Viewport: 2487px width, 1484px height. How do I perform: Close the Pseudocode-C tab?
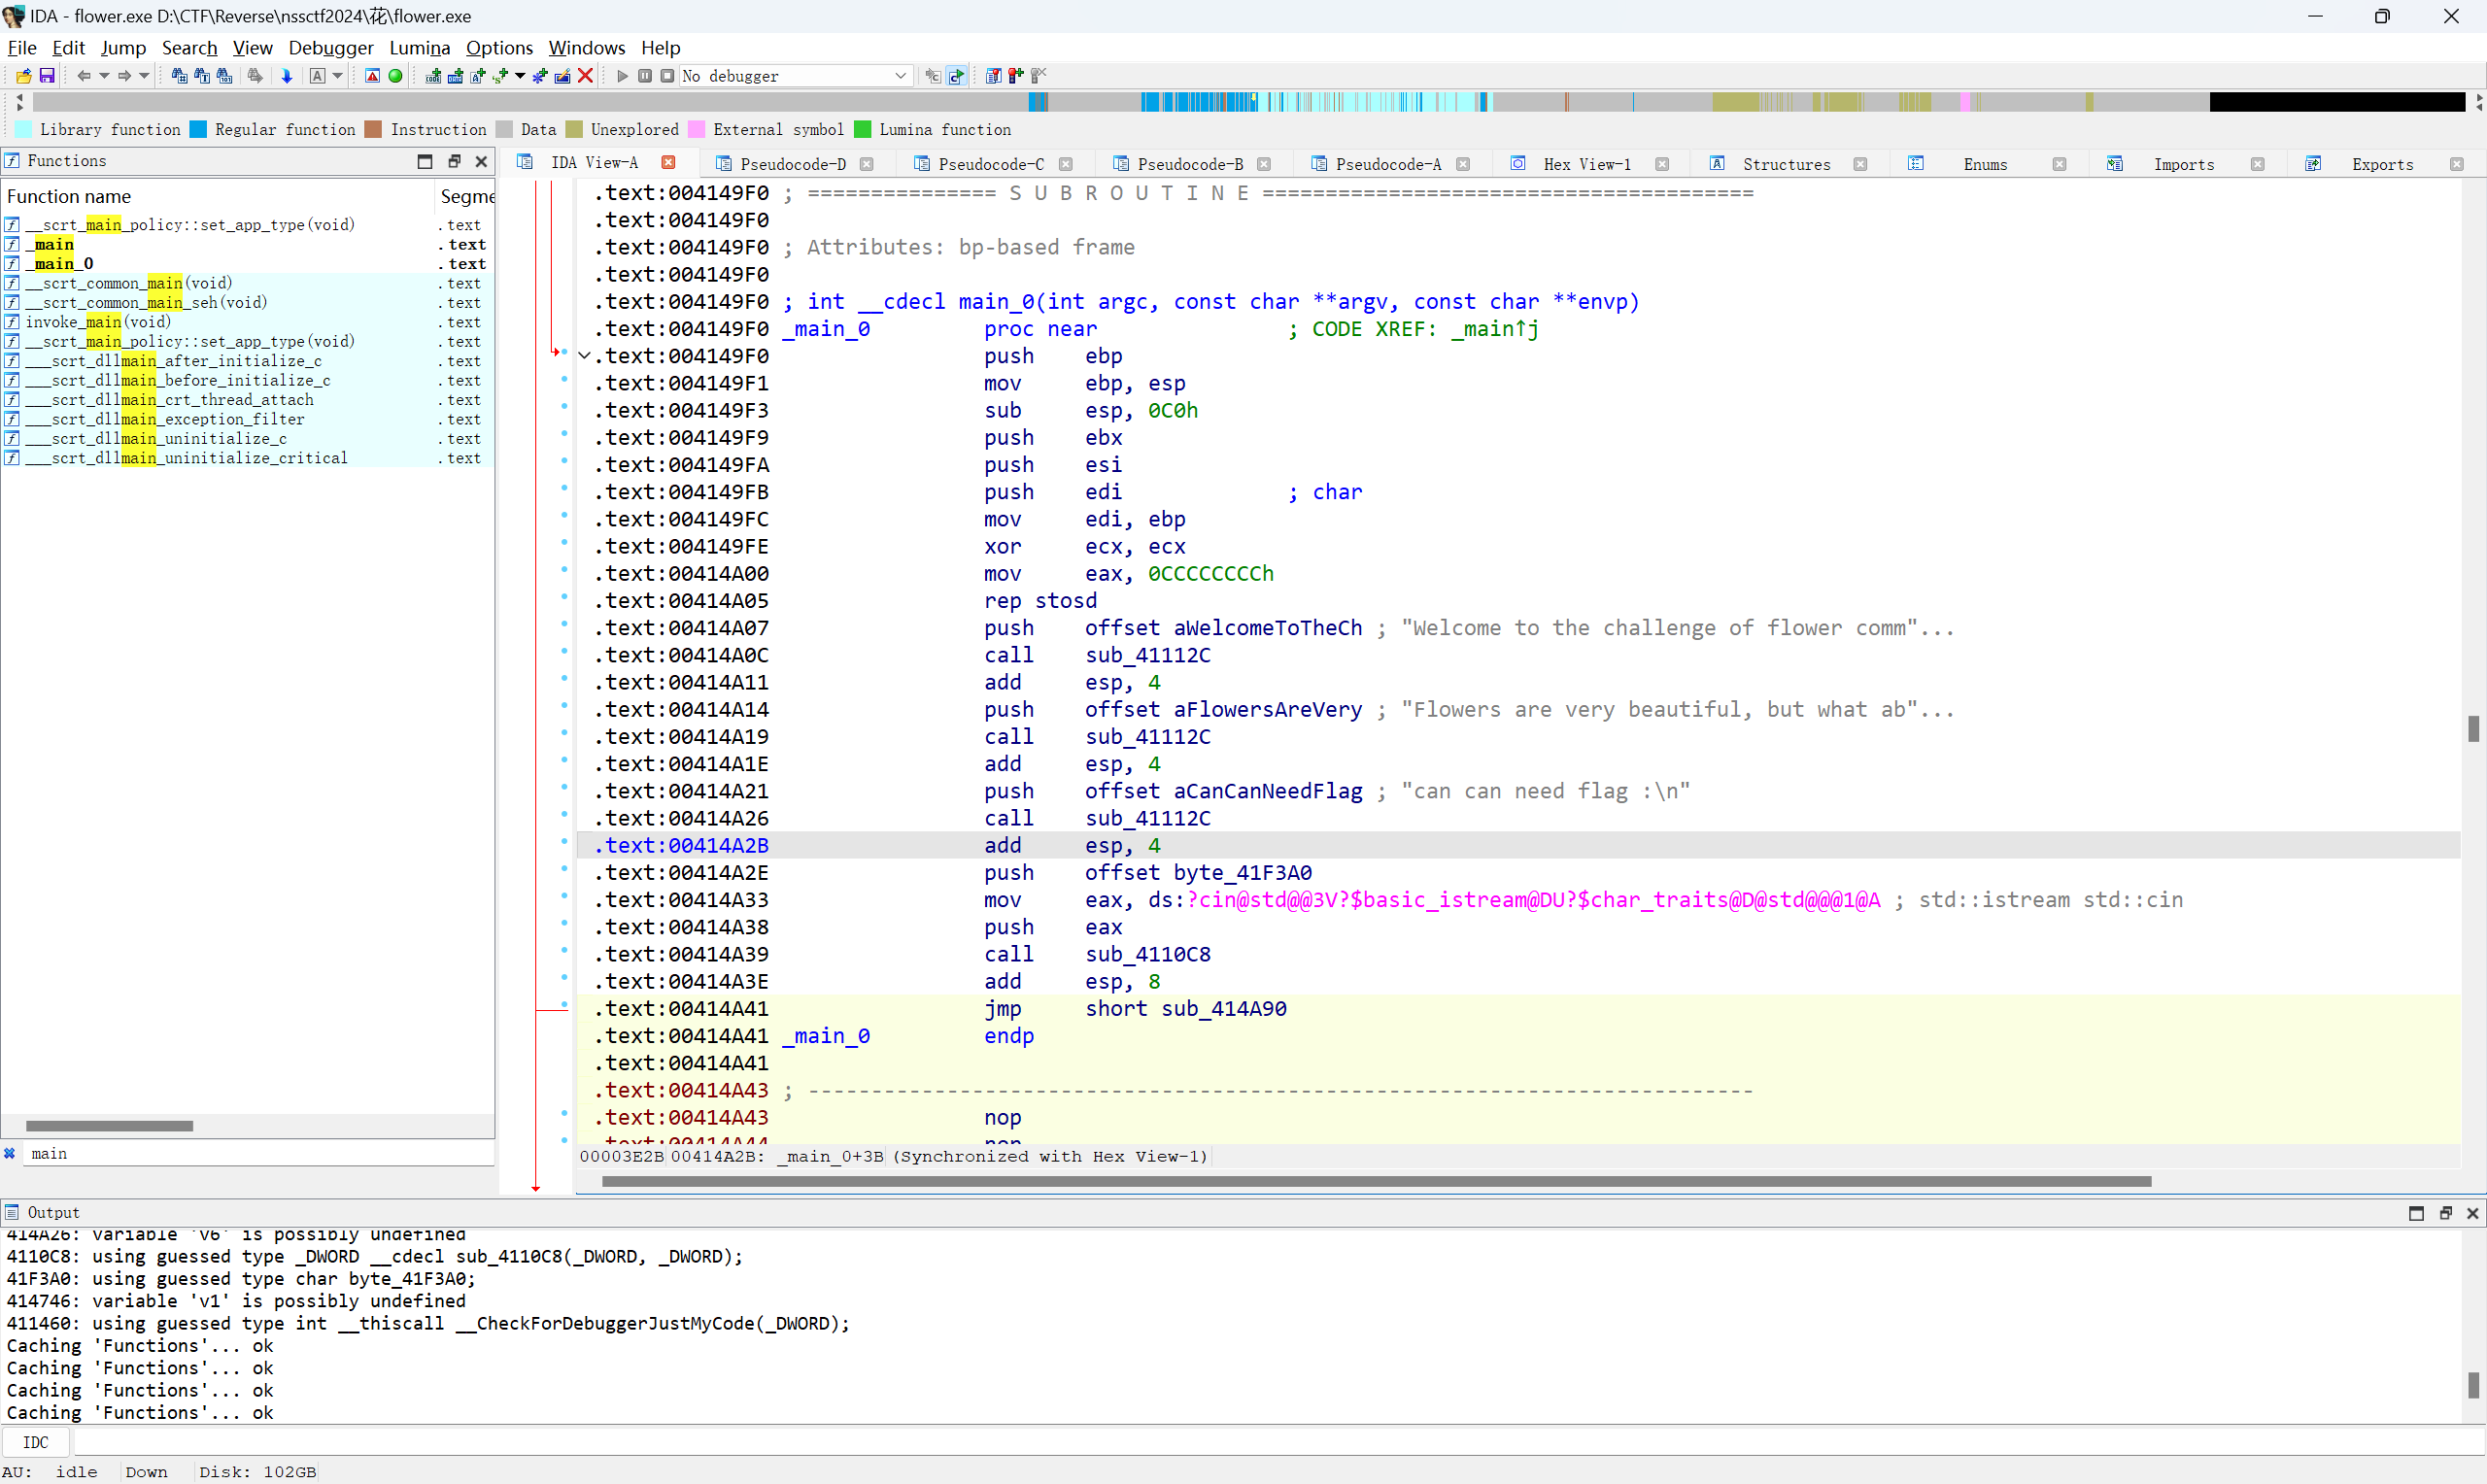point(1066,164)
